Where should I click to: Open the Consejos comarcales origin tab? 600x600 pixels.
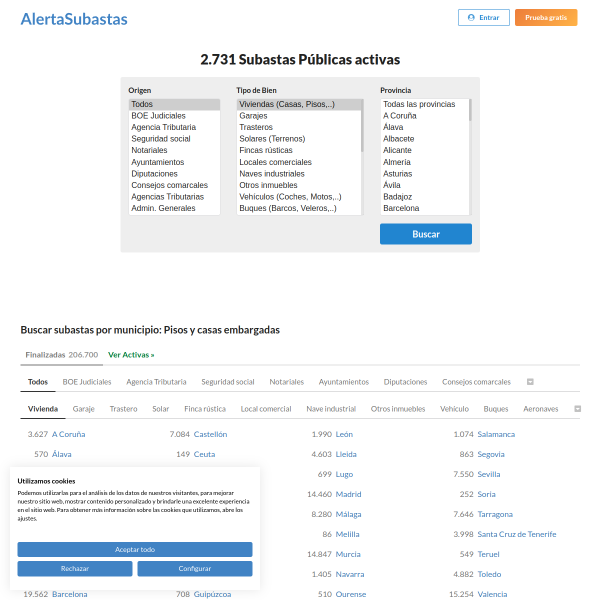tap(476, 382)
